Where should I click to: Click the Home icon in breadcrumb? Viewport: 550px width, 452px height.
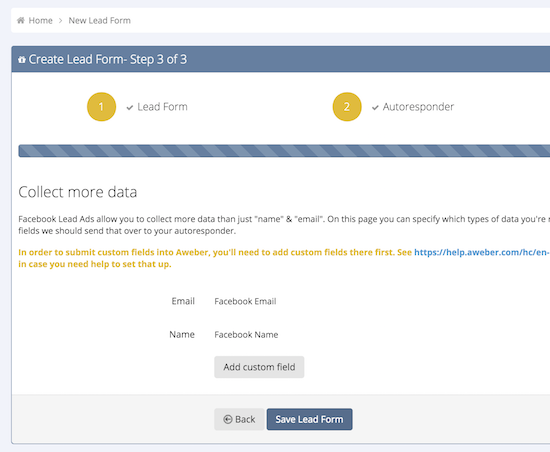tap(21, 20)
